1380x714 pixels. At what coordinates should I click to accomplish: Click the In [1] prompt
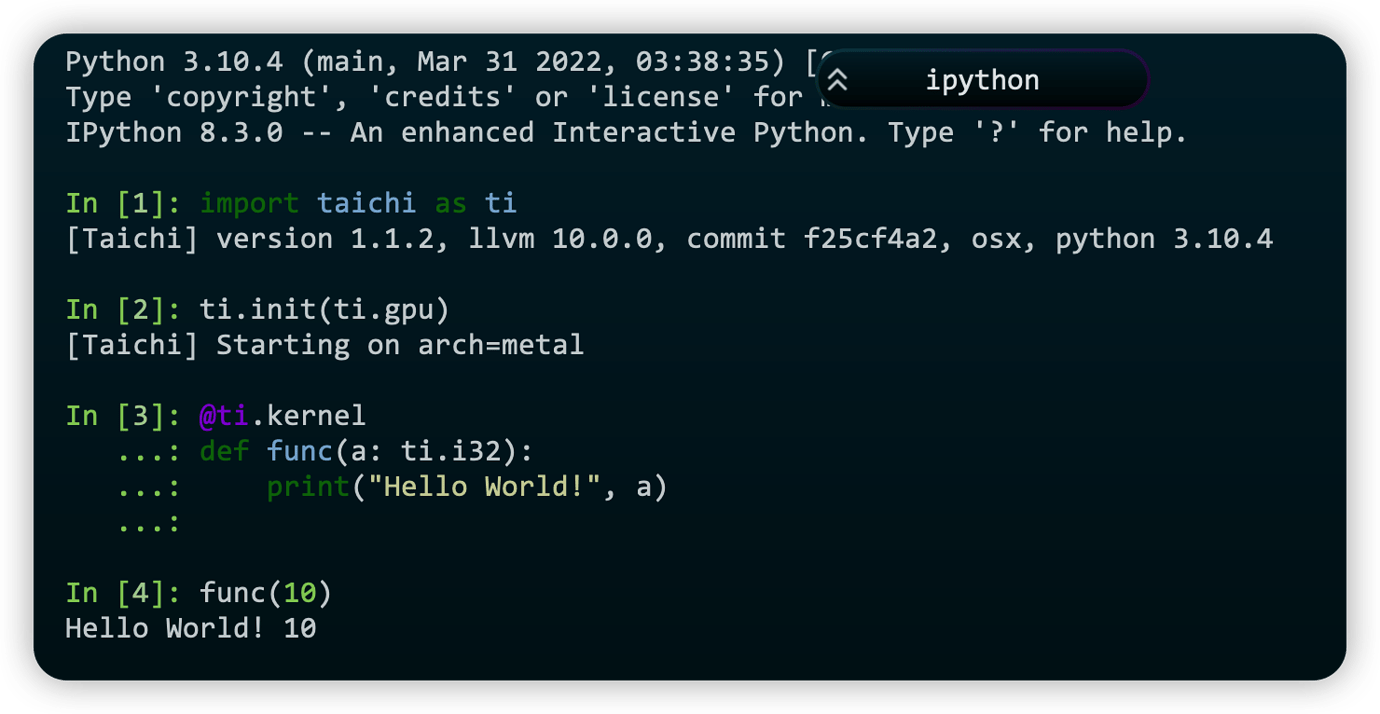click(x=123, y=203)
